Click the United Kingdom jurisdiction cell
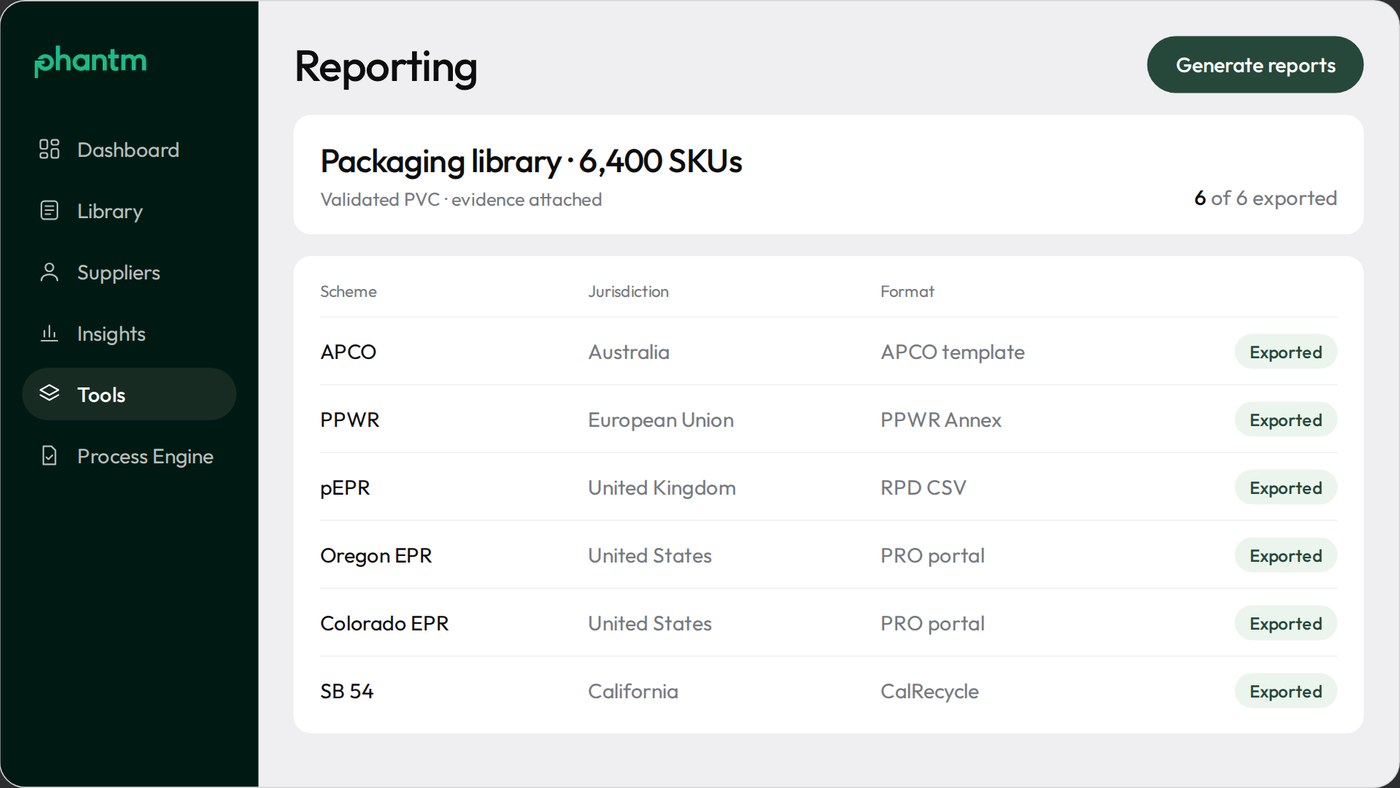1400x788 pixels. tap(662, 488)
